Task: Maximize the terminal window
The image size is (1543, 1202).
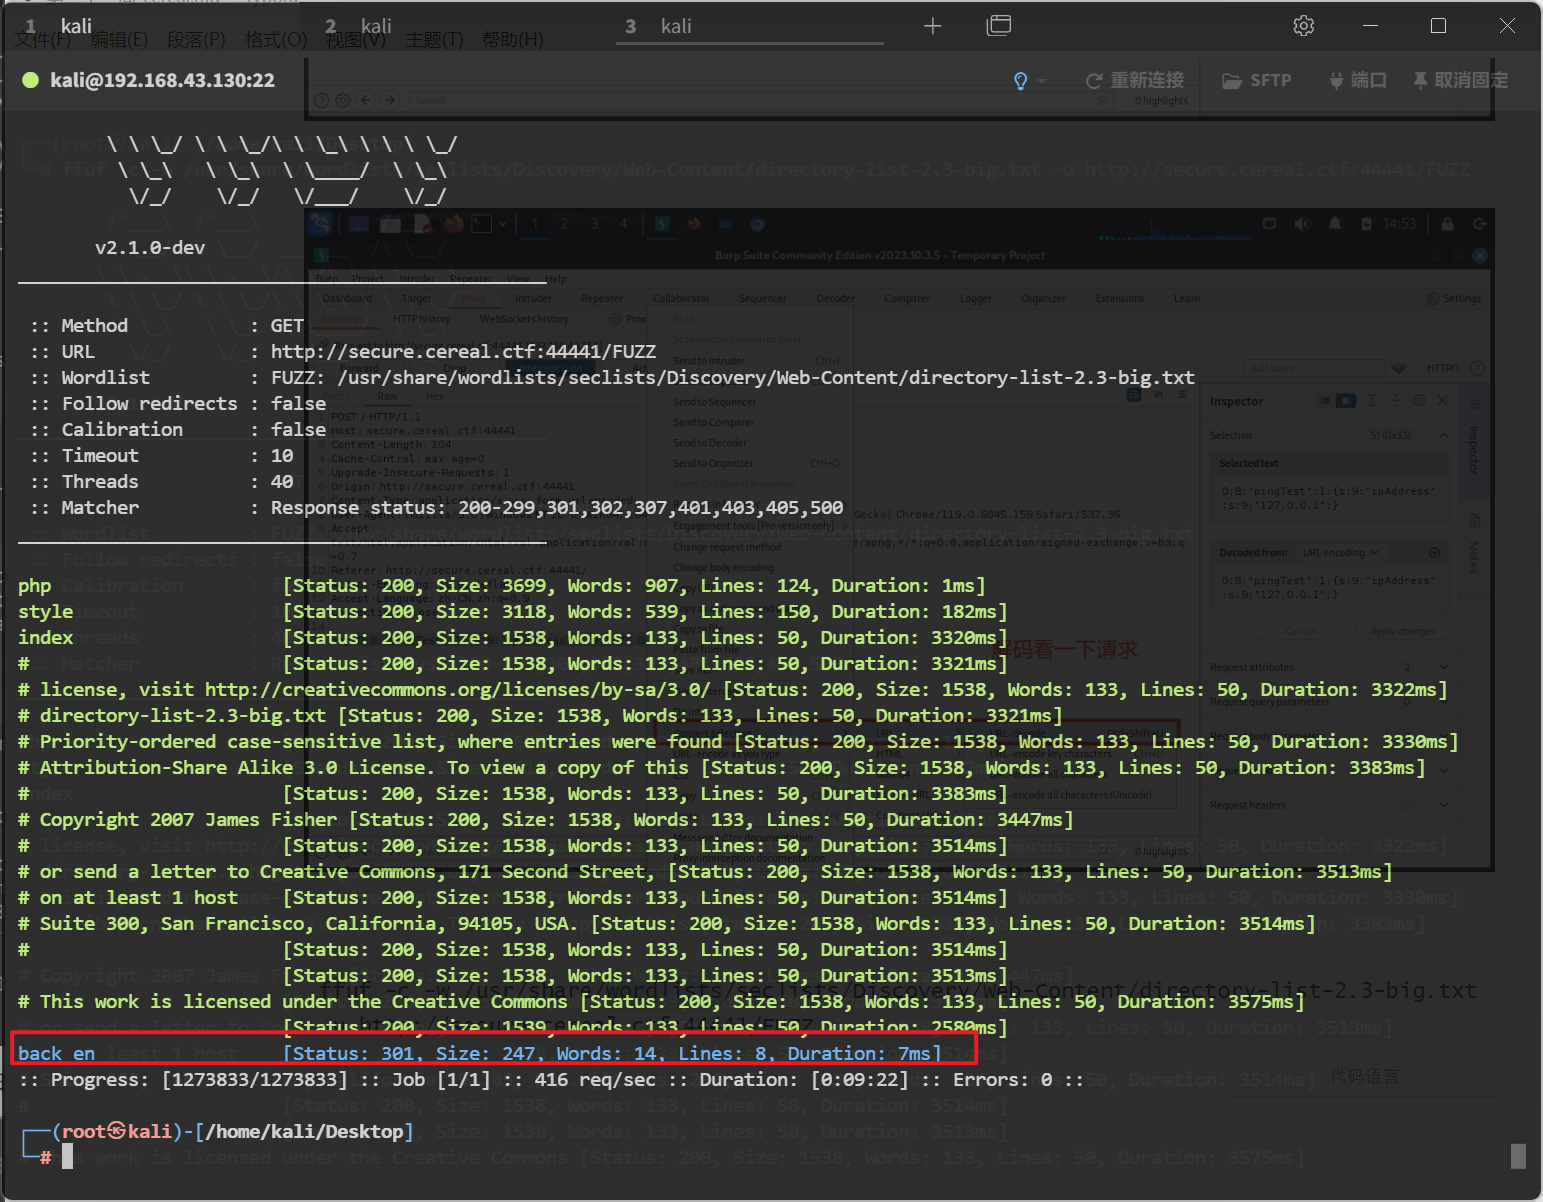Action: click(x=1438, y=26)
